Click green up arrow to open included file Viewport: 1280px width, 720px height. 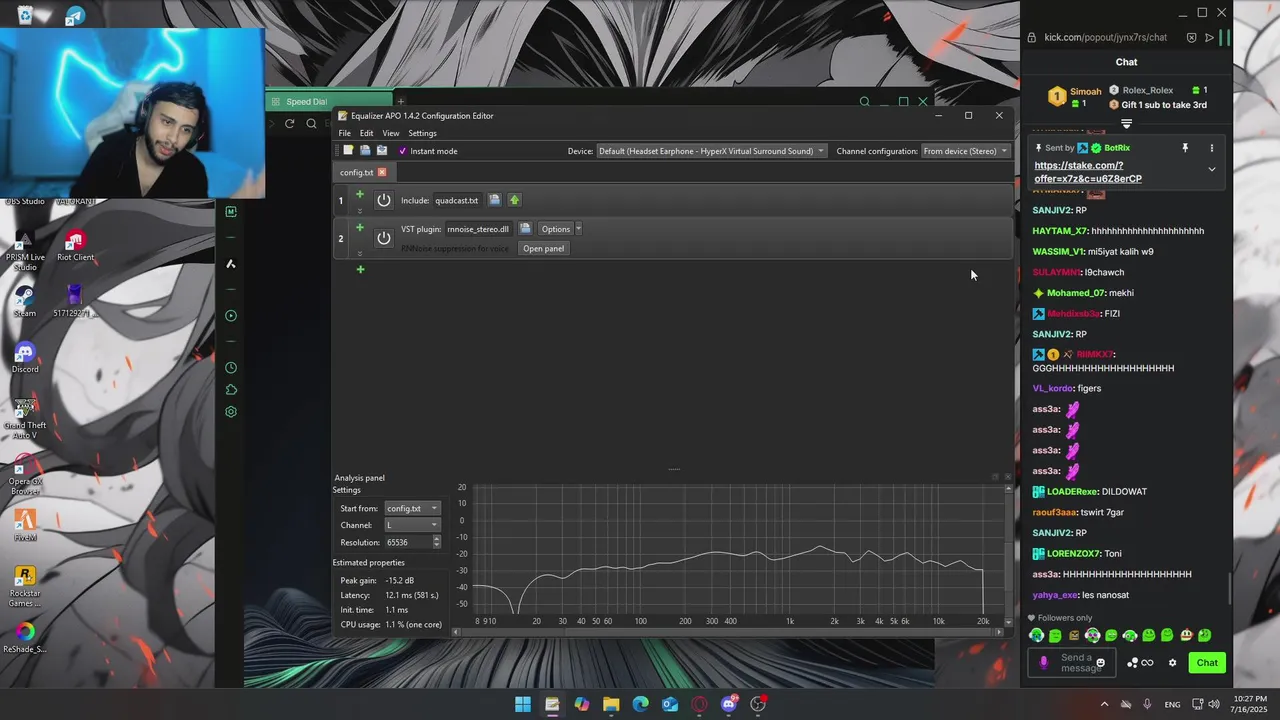pos(514,200)
